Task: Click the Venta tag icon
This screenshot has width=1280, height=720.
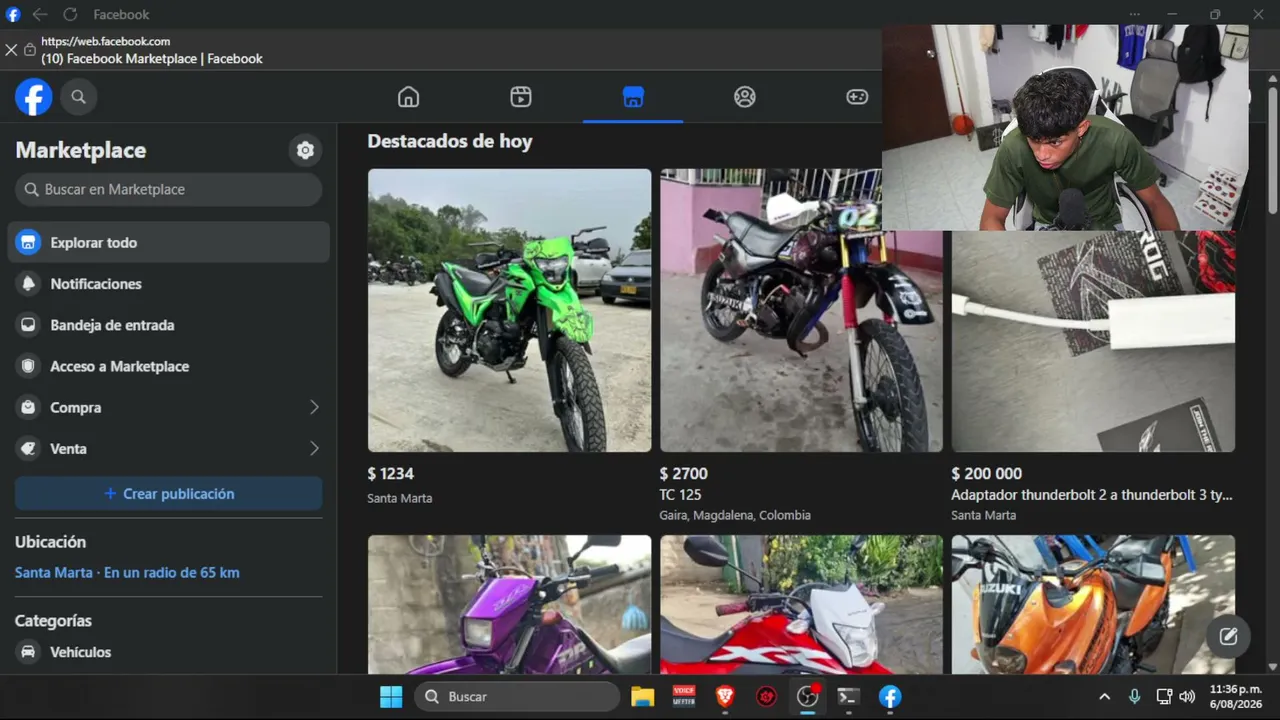Action: tap(29, 449)
